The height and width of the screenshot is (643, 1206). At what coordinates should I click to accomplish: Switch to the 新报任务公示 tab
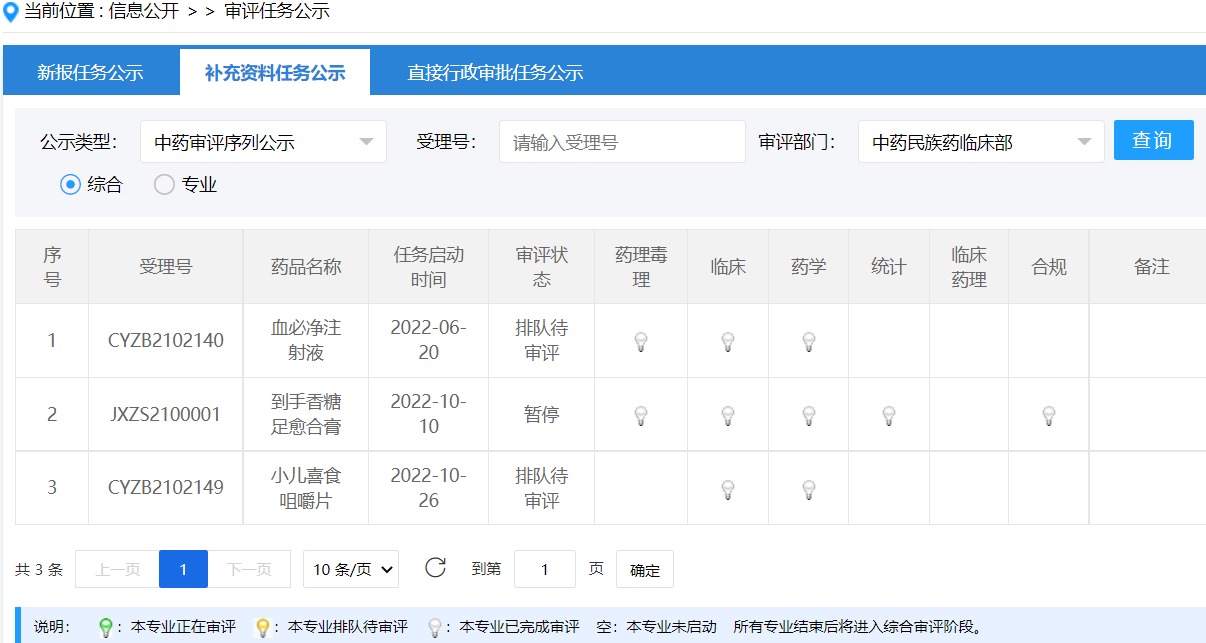coord(91,71)
